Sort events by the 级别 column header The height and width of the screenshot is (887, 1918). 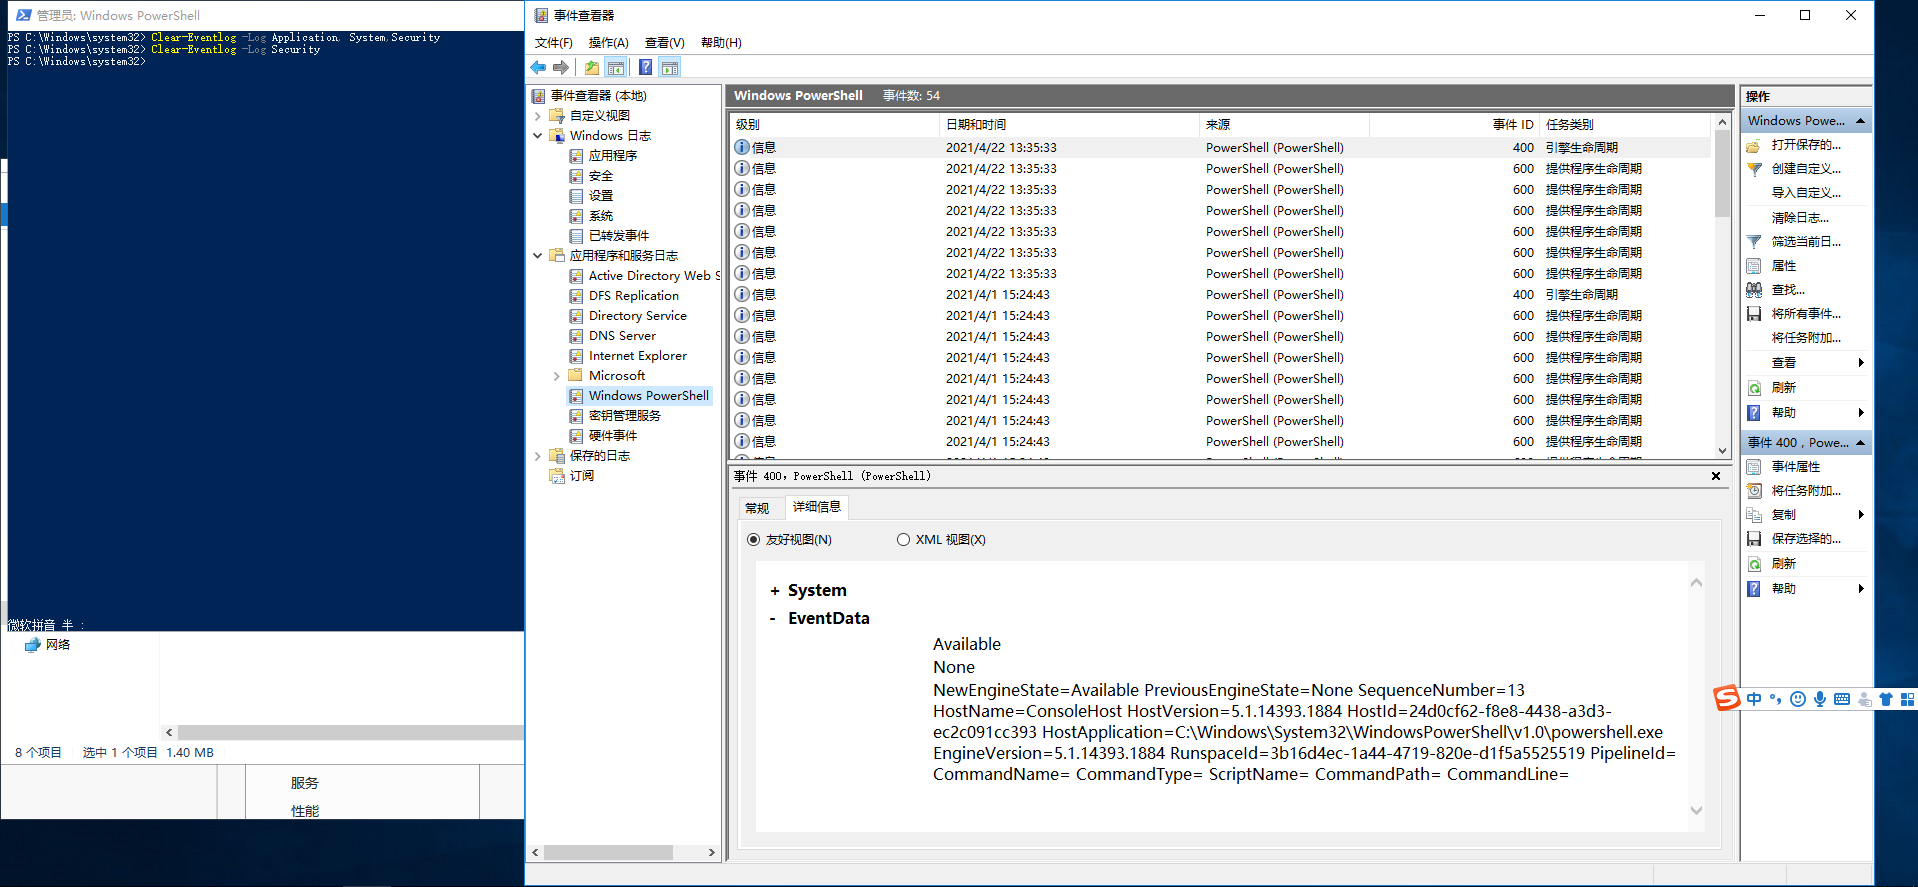pos(835,125)
